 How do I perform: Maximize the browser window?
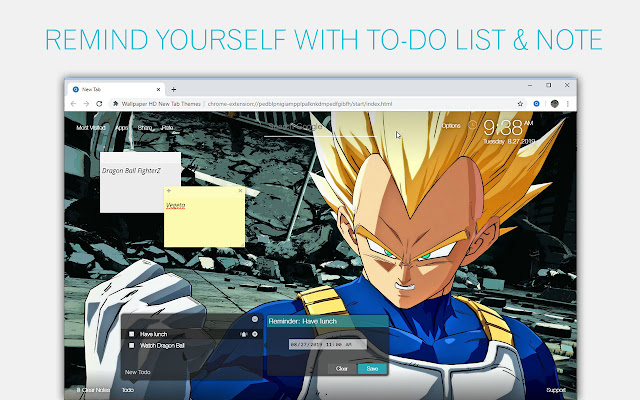[549, 85]
